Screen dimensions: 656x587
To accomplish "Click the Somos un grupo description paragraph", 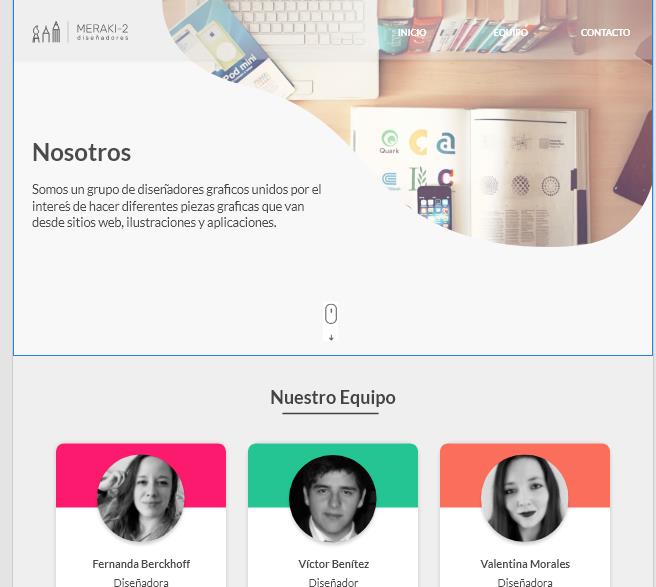I will click(177, 206).
